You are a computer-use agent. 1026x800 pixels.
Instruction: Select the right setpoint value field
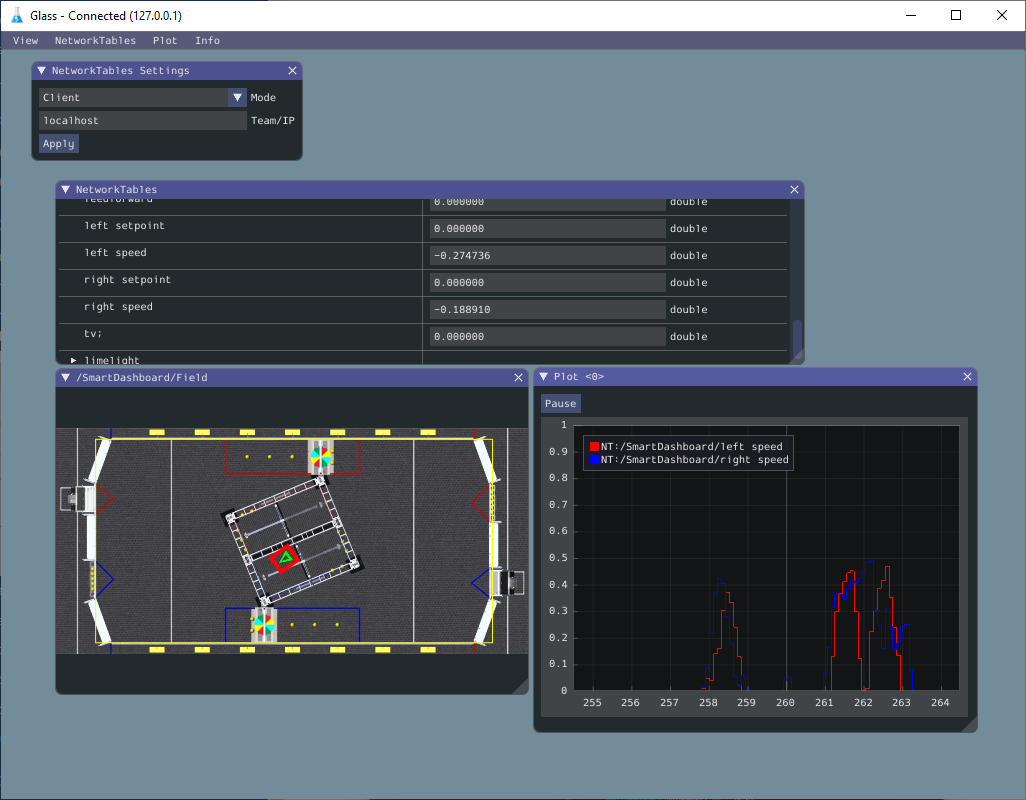[x=547, y=282]
